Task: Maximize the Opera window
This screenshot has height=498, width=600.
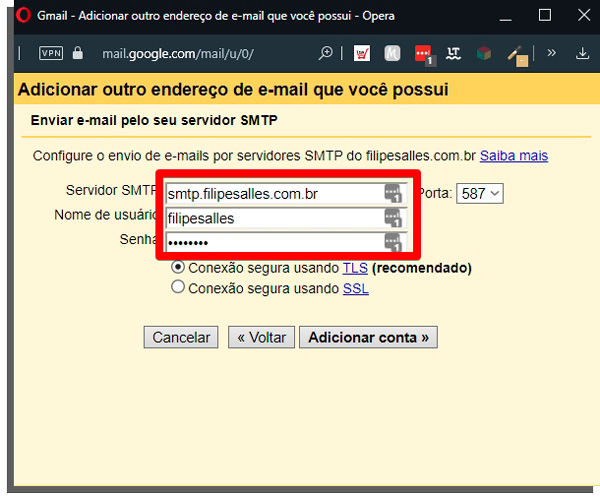Action: pyautogui.click(x=545, y=15)
